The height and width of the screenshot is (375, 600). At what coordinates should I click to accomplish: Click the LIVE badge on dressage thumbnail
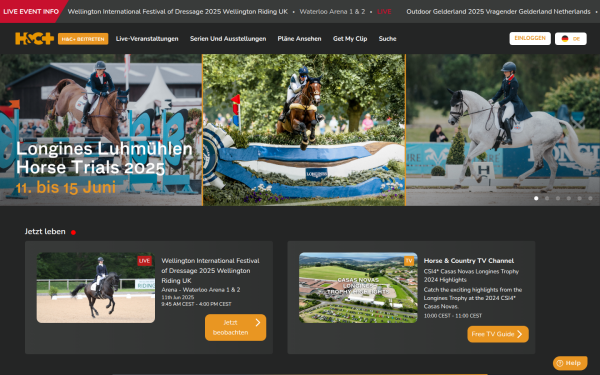click(145, 261)
